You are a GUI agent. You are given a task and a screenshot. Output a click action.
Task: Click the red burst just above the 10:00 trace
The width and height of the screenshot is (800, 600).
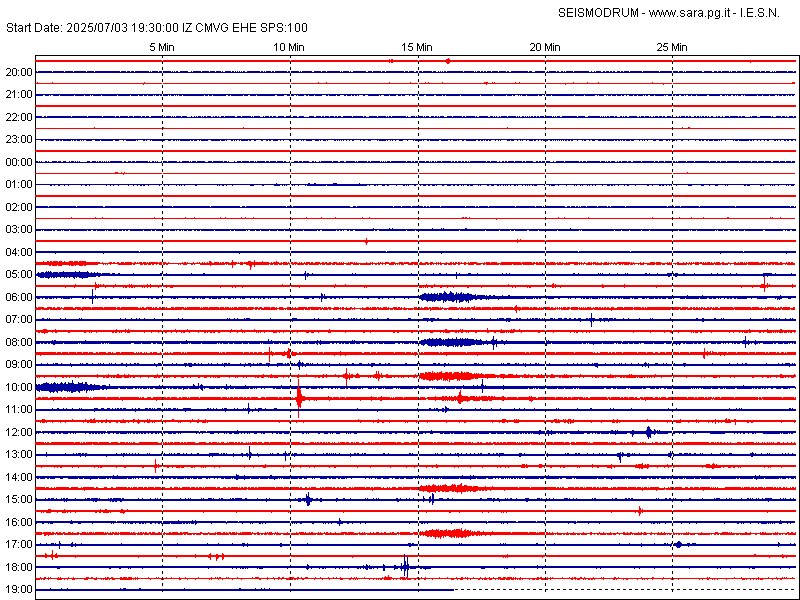click(452, 376)
